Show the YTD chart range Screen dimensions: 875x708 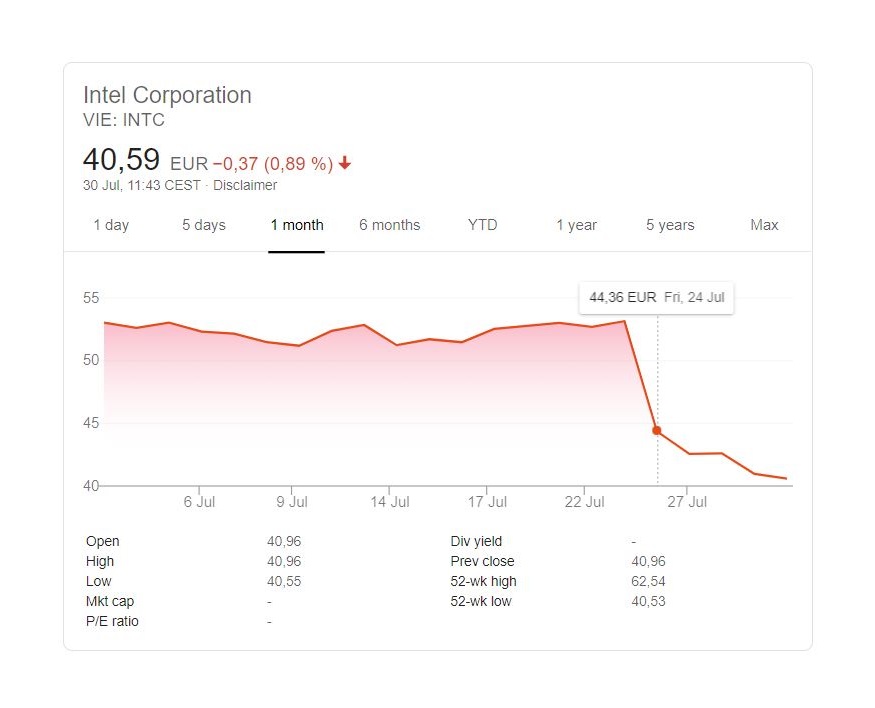(482, 225)
